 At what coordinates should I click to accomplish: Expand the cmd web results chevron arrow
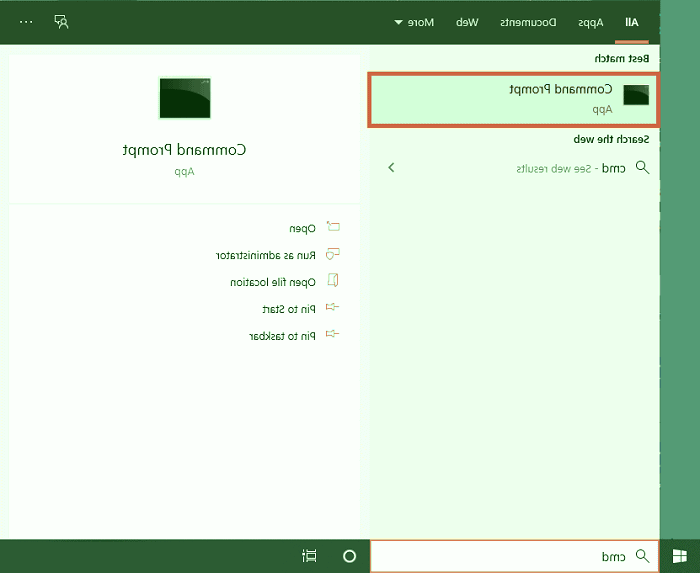pyautogui.click(x=391, y=168)
